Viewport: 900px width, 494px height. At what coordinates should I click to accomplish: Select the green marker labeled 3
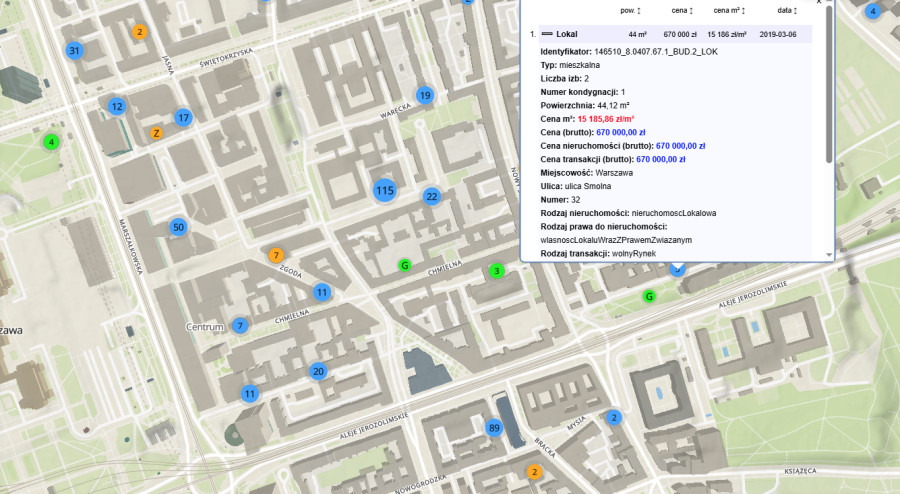pos(496,271)
